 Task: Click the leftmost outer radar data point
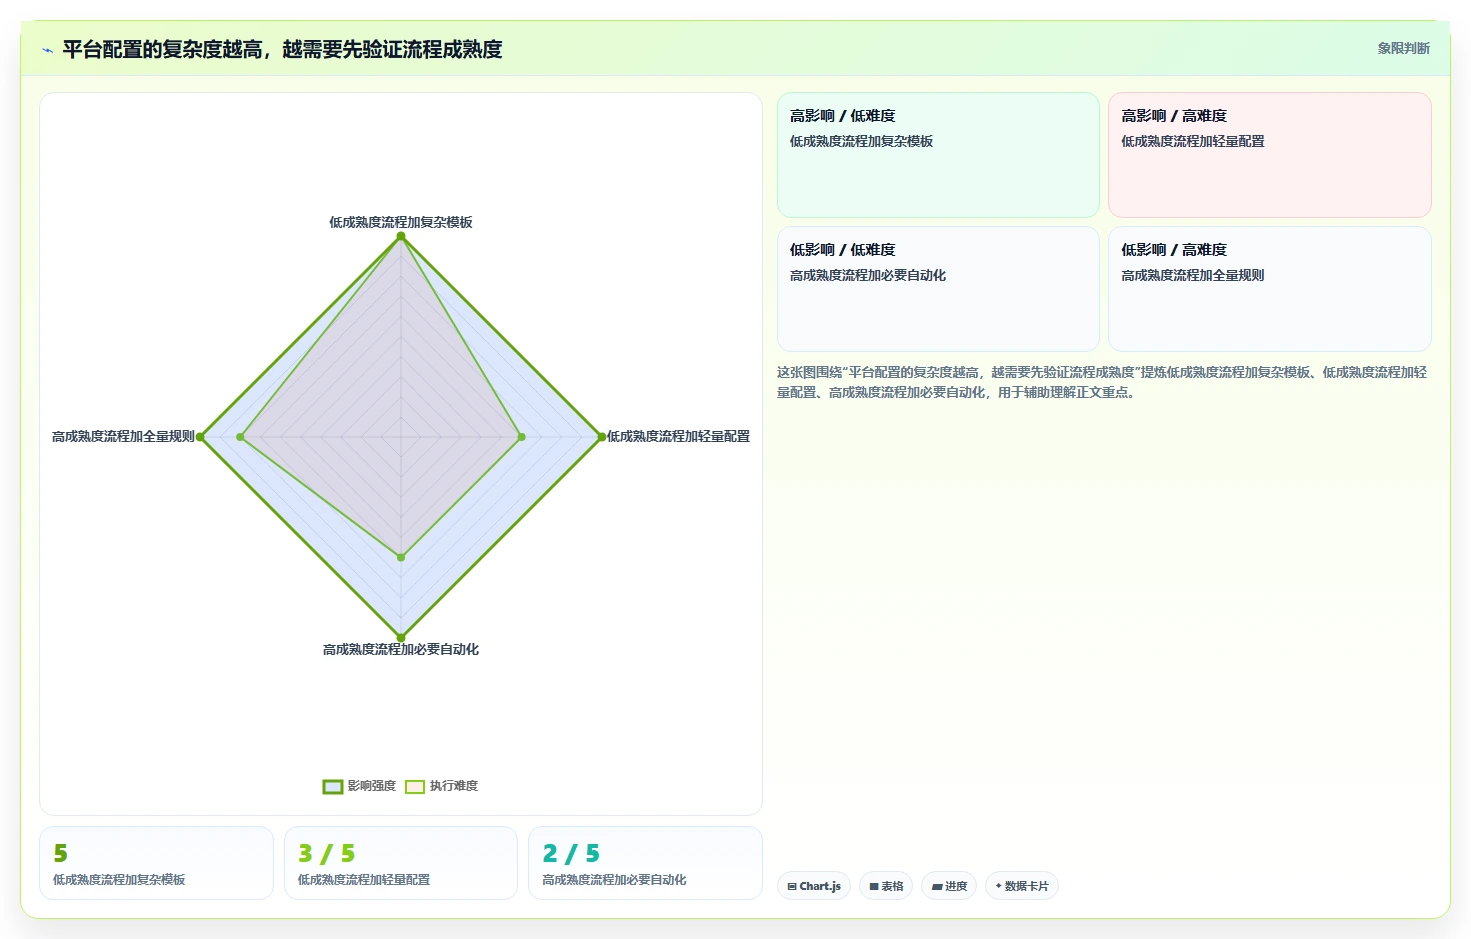click(x=201, y=437)
